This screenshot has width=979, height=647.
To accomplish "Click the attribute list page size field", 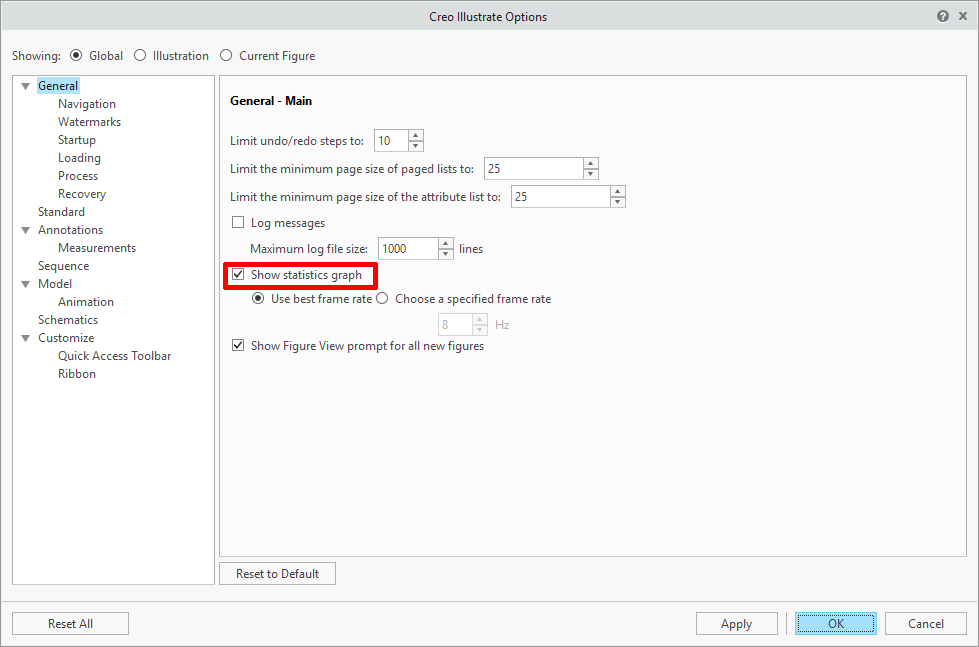I will 561,197.
